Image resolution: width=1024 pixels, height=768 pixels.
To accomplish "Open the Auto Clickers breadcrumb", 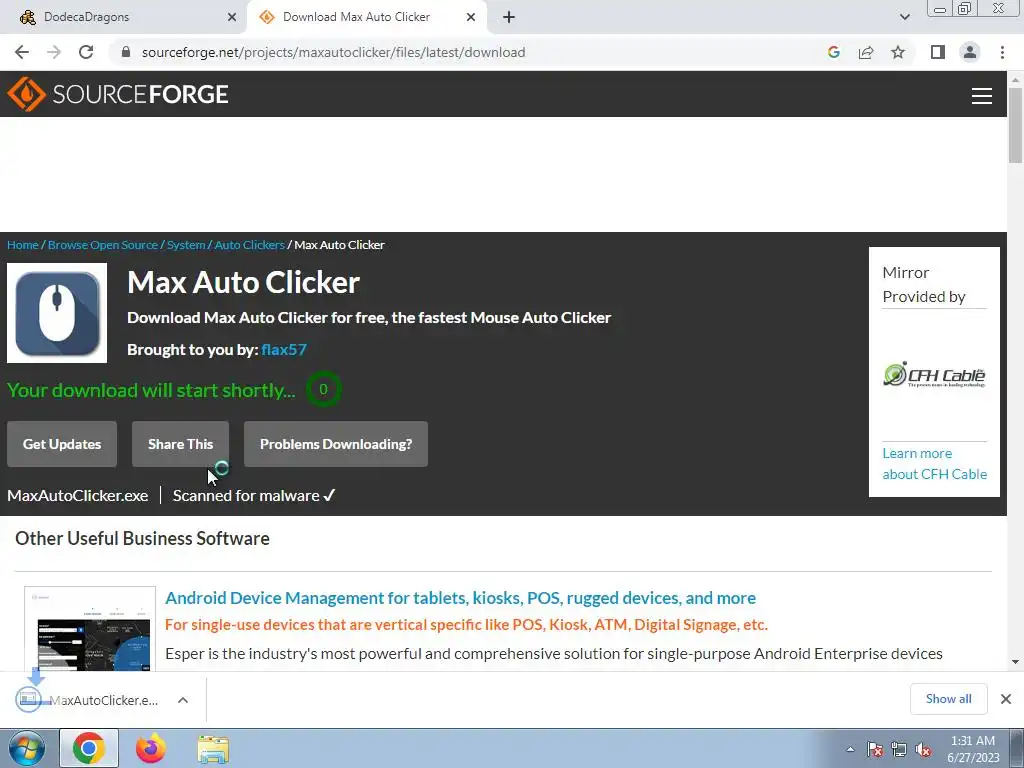I will 249,245.
